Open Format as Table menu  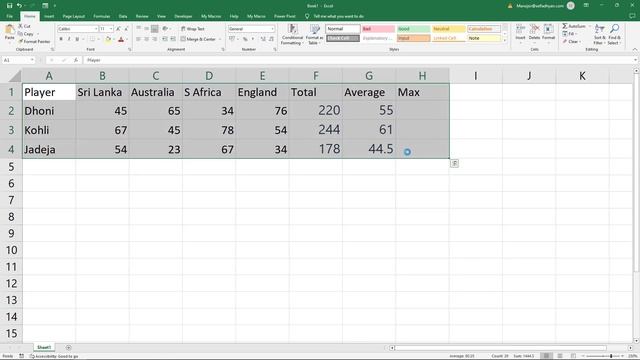tap(315, 34)
